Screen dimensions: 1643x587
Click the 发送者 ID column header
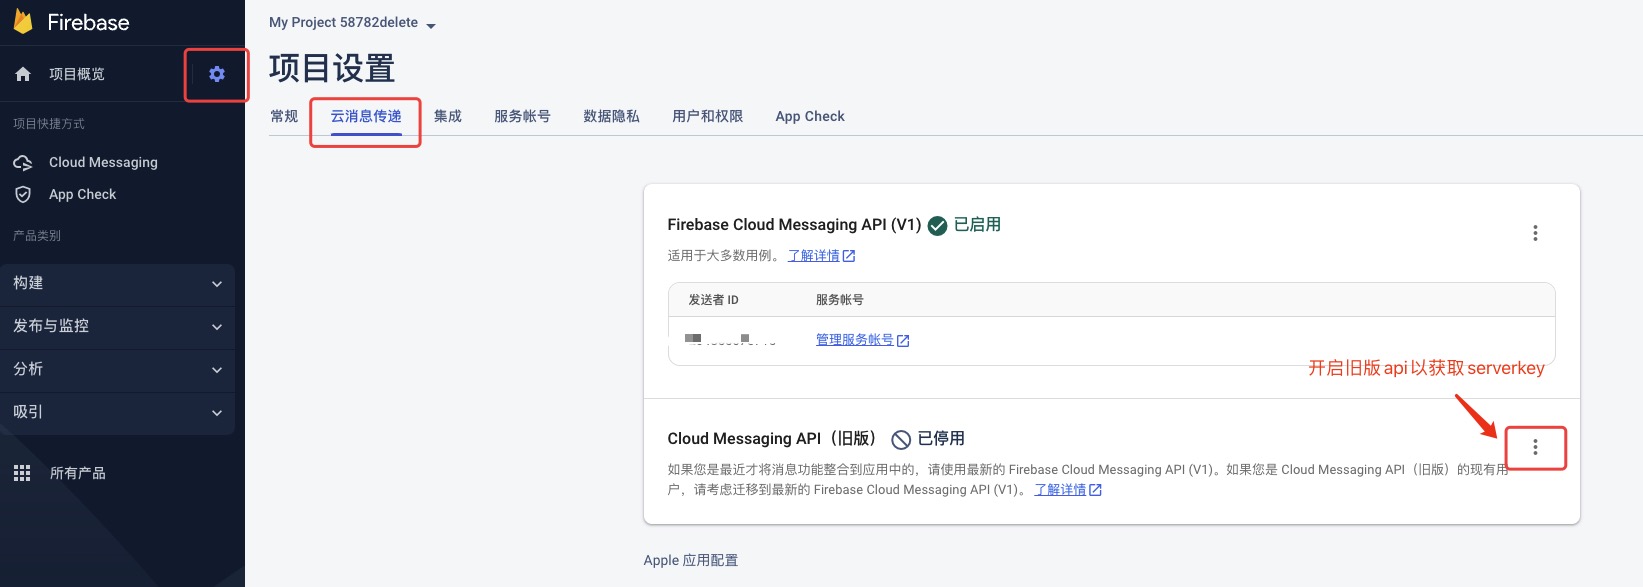pos(713,300)
